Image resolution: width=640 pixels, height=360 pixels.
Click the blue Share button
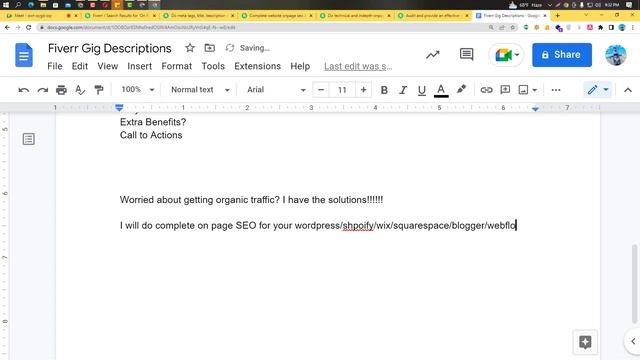pos(562,55)
